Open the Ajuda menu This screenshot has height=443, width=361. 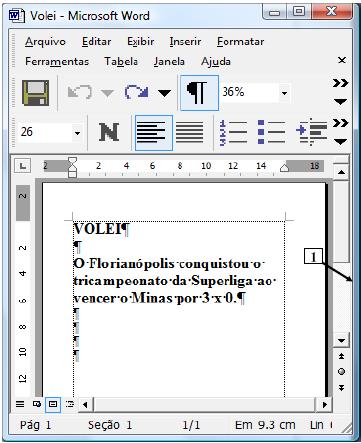(216, 62)
